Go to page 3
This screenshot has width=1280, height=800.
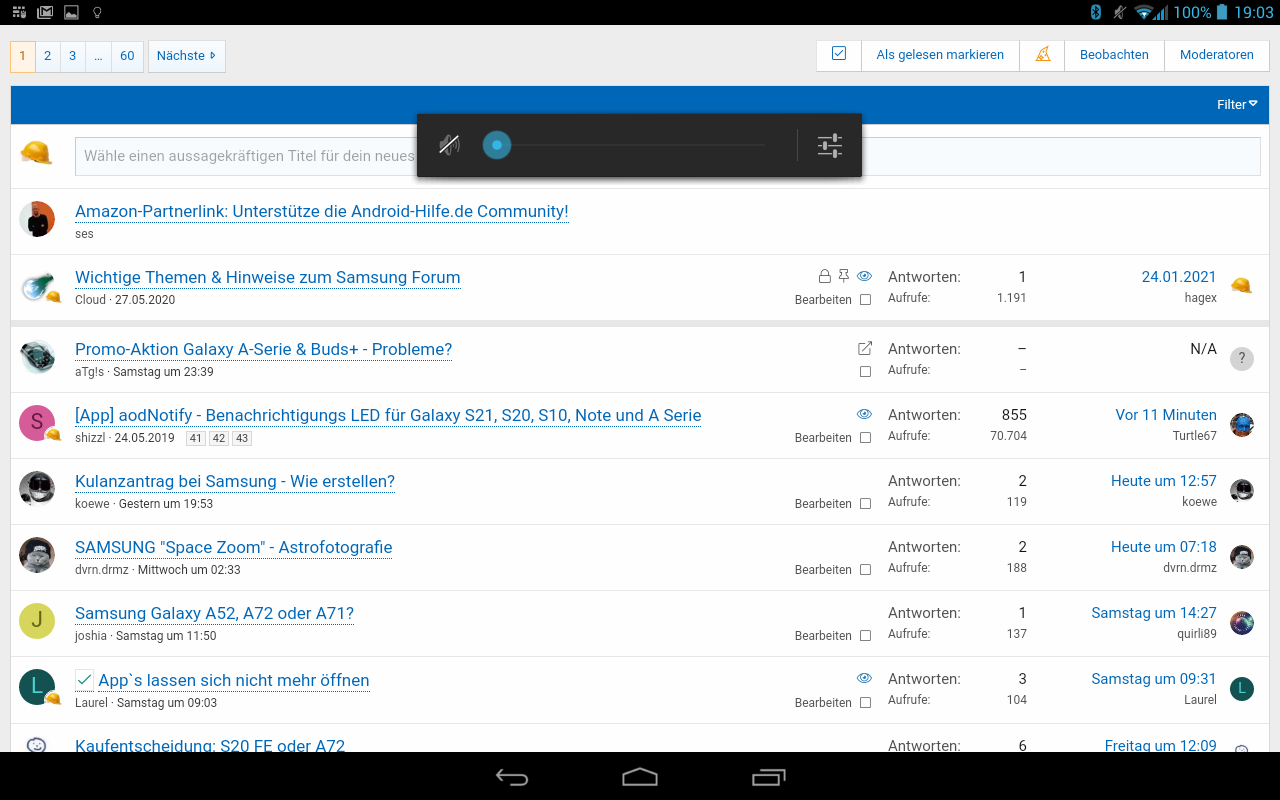click(72, 56)
